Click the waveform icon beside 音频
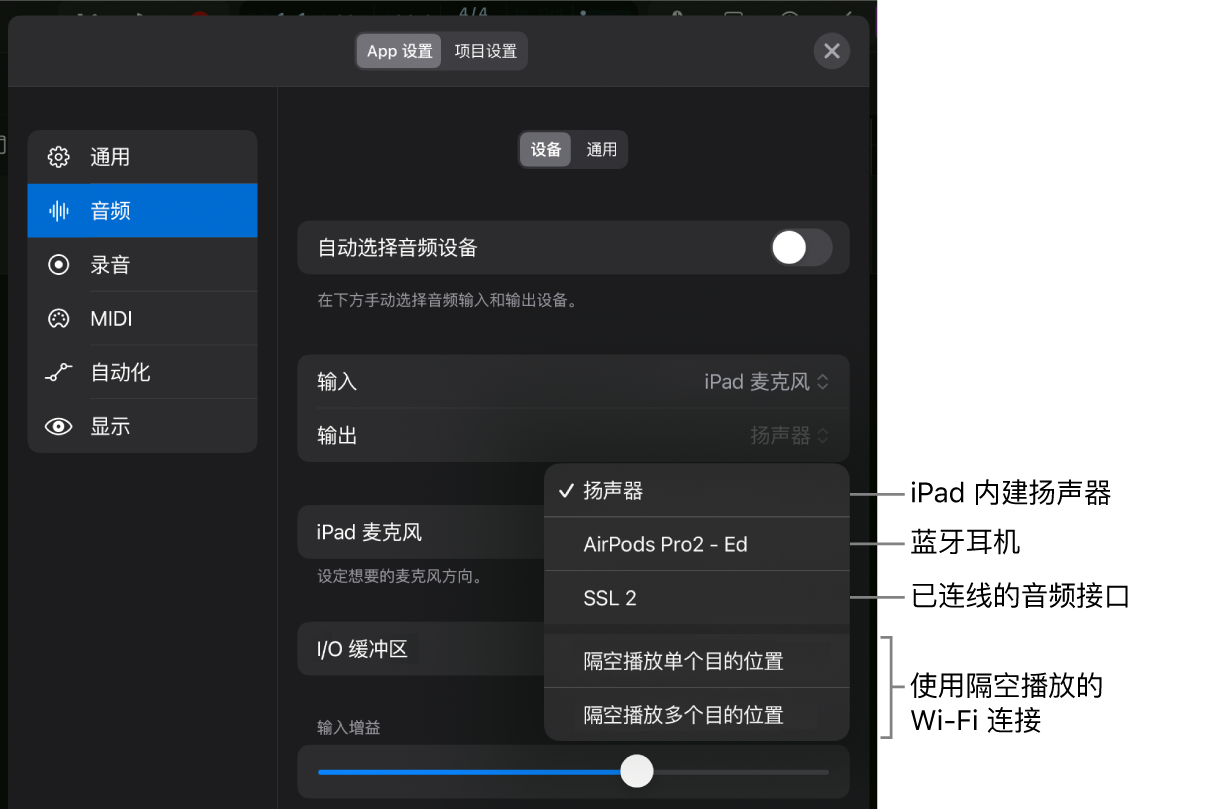 59,211
